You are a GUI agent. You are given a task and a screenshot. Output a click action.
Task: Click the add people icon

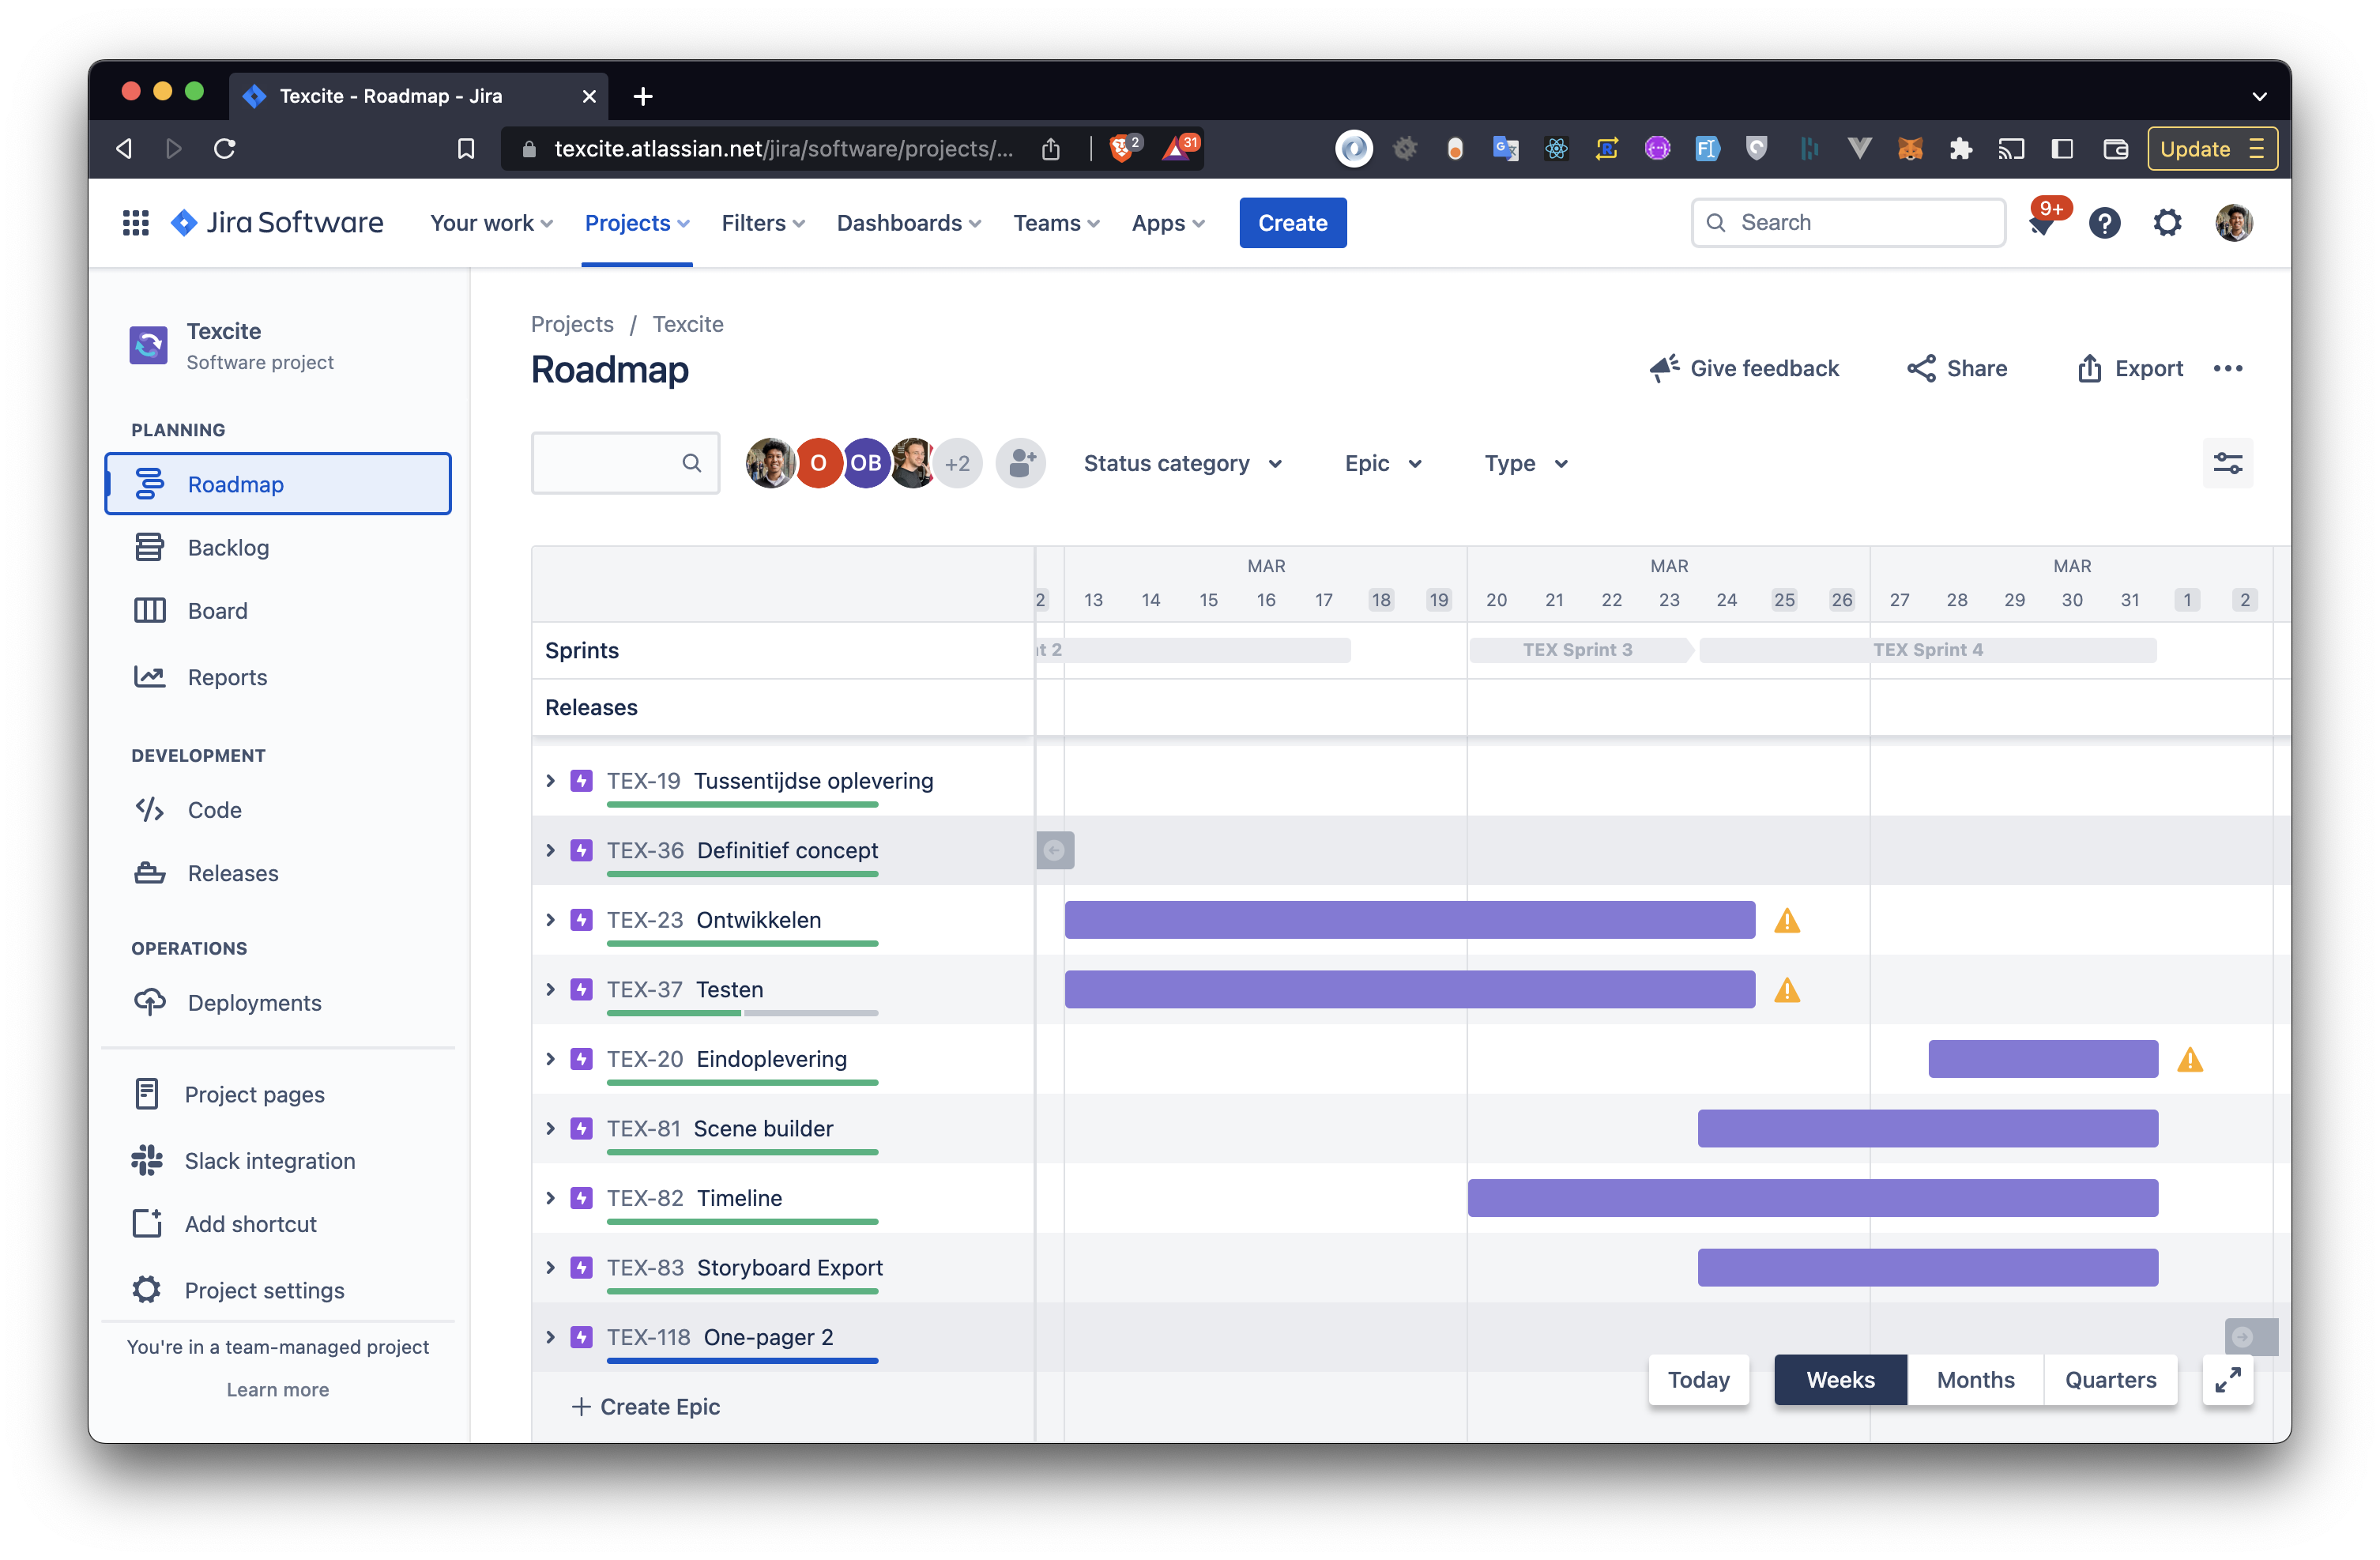point(1020,463)
